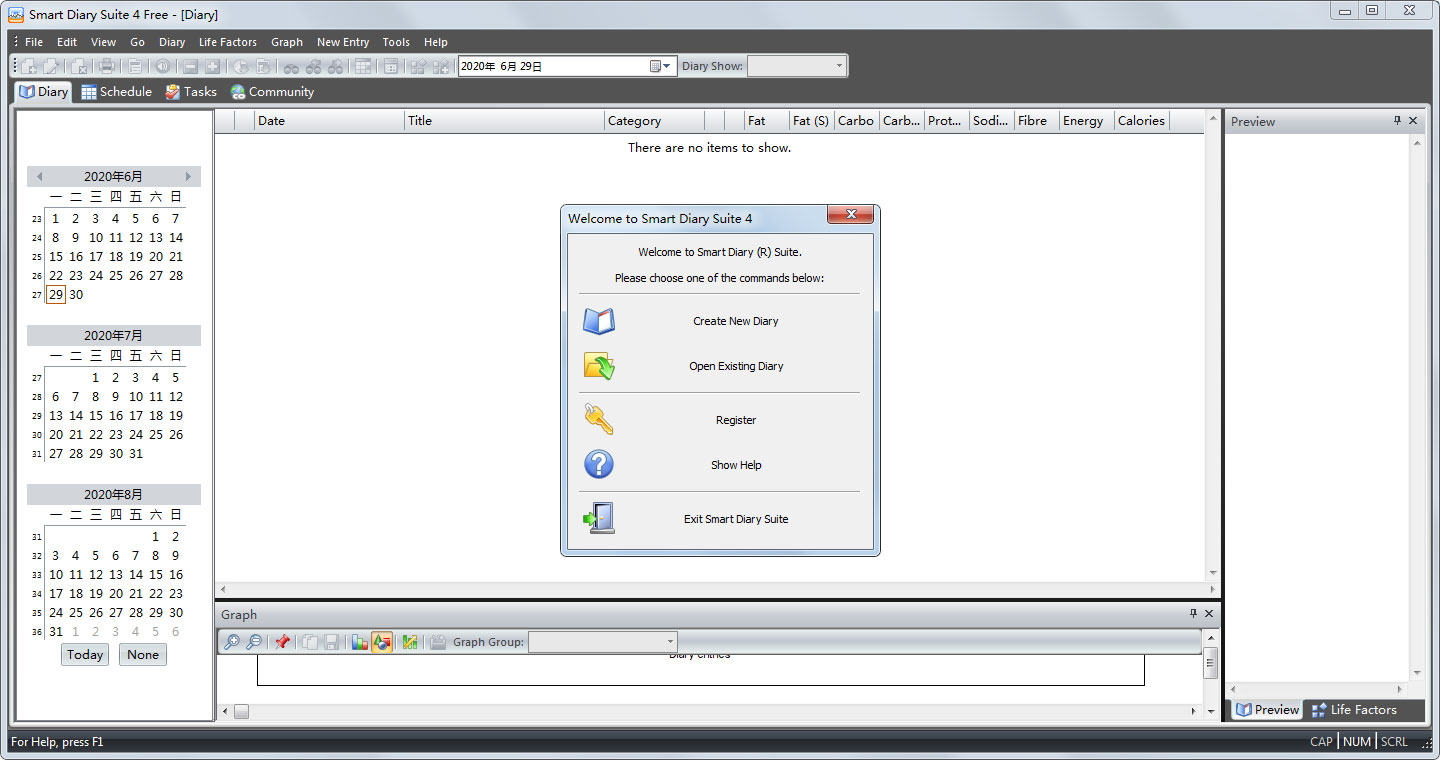Expand the Graph Group dropdown
1440x760 pixels.
coord(670,642)
